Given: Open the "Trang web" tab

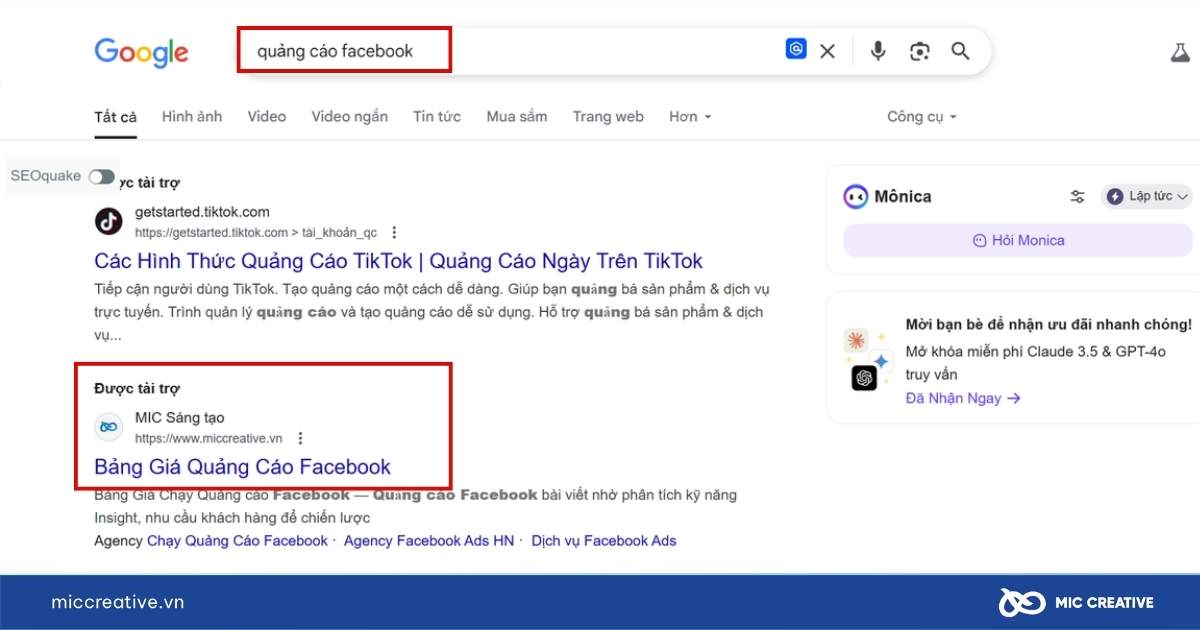Looking at the screenshot, I should [608, 117].
